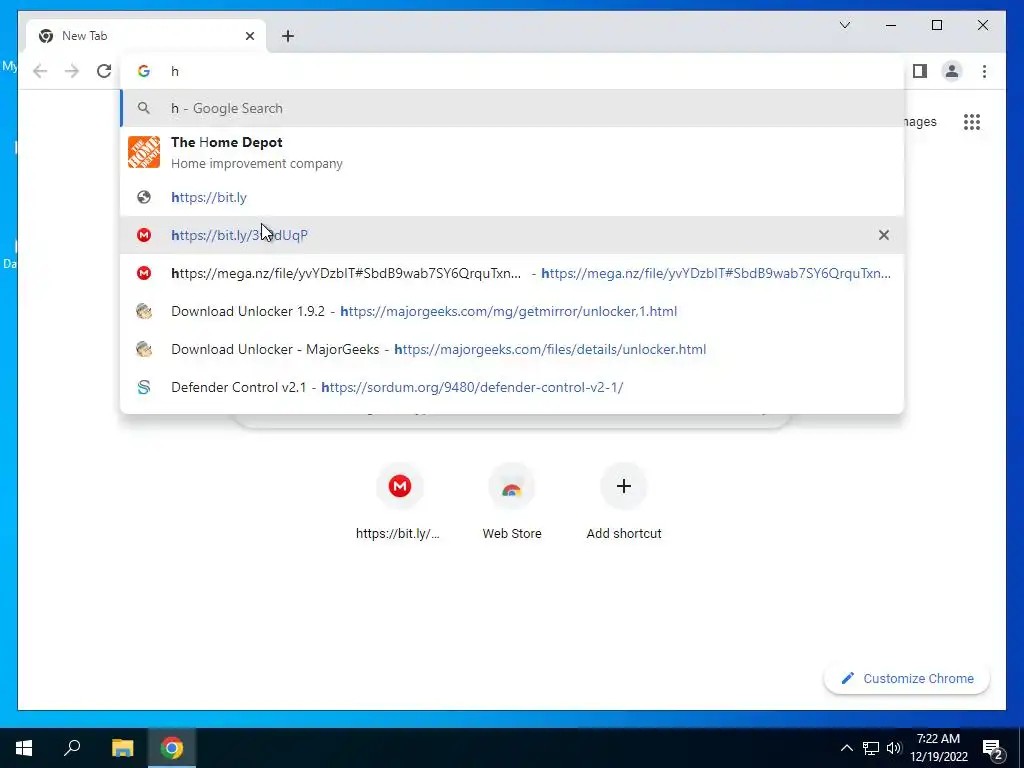Click the Chrome taskbar icon
Image resolution: width=1024 pixels, height=768 pixels.
point(172,748)
